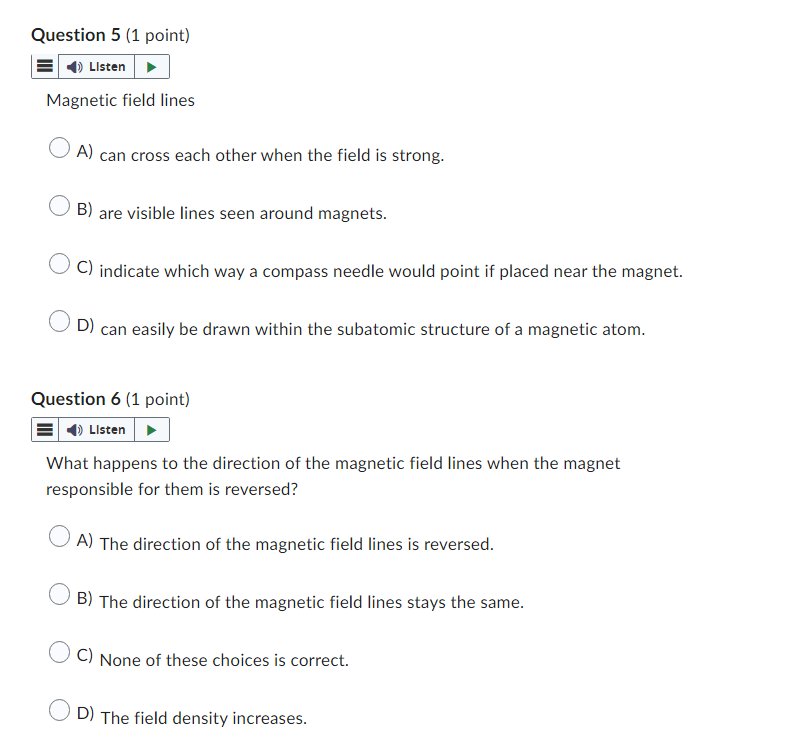Screen dimensions: 805x755
Task: Select answer B for Question 6
Action: coord(59,594)
